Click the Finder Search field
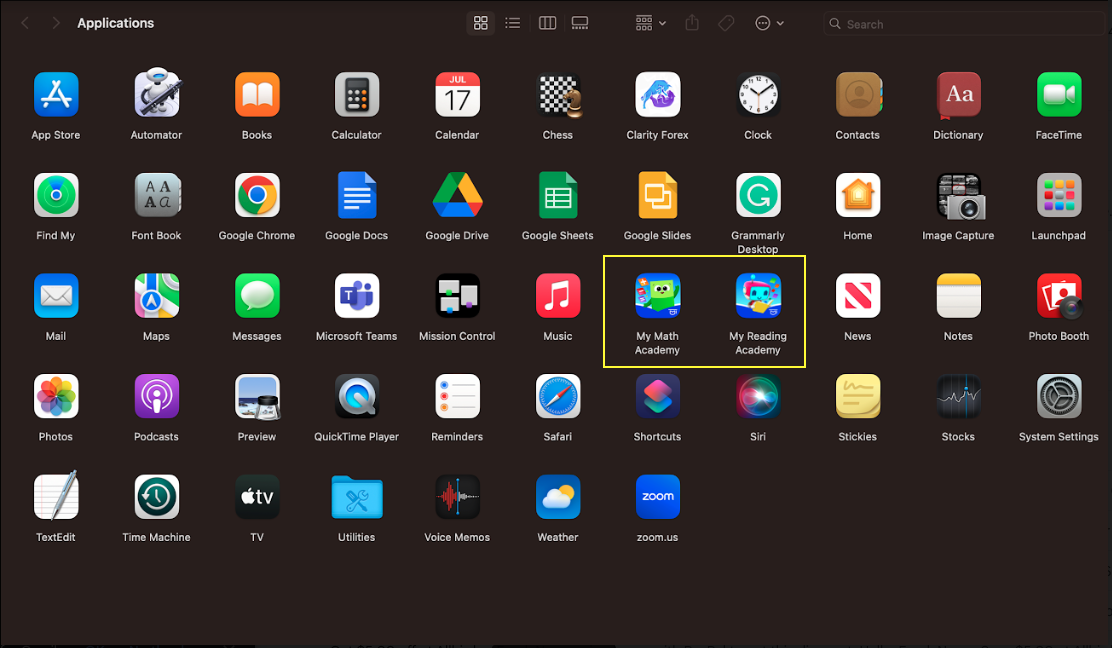The width and height of the screenshot is (1112, 648). 964,23
